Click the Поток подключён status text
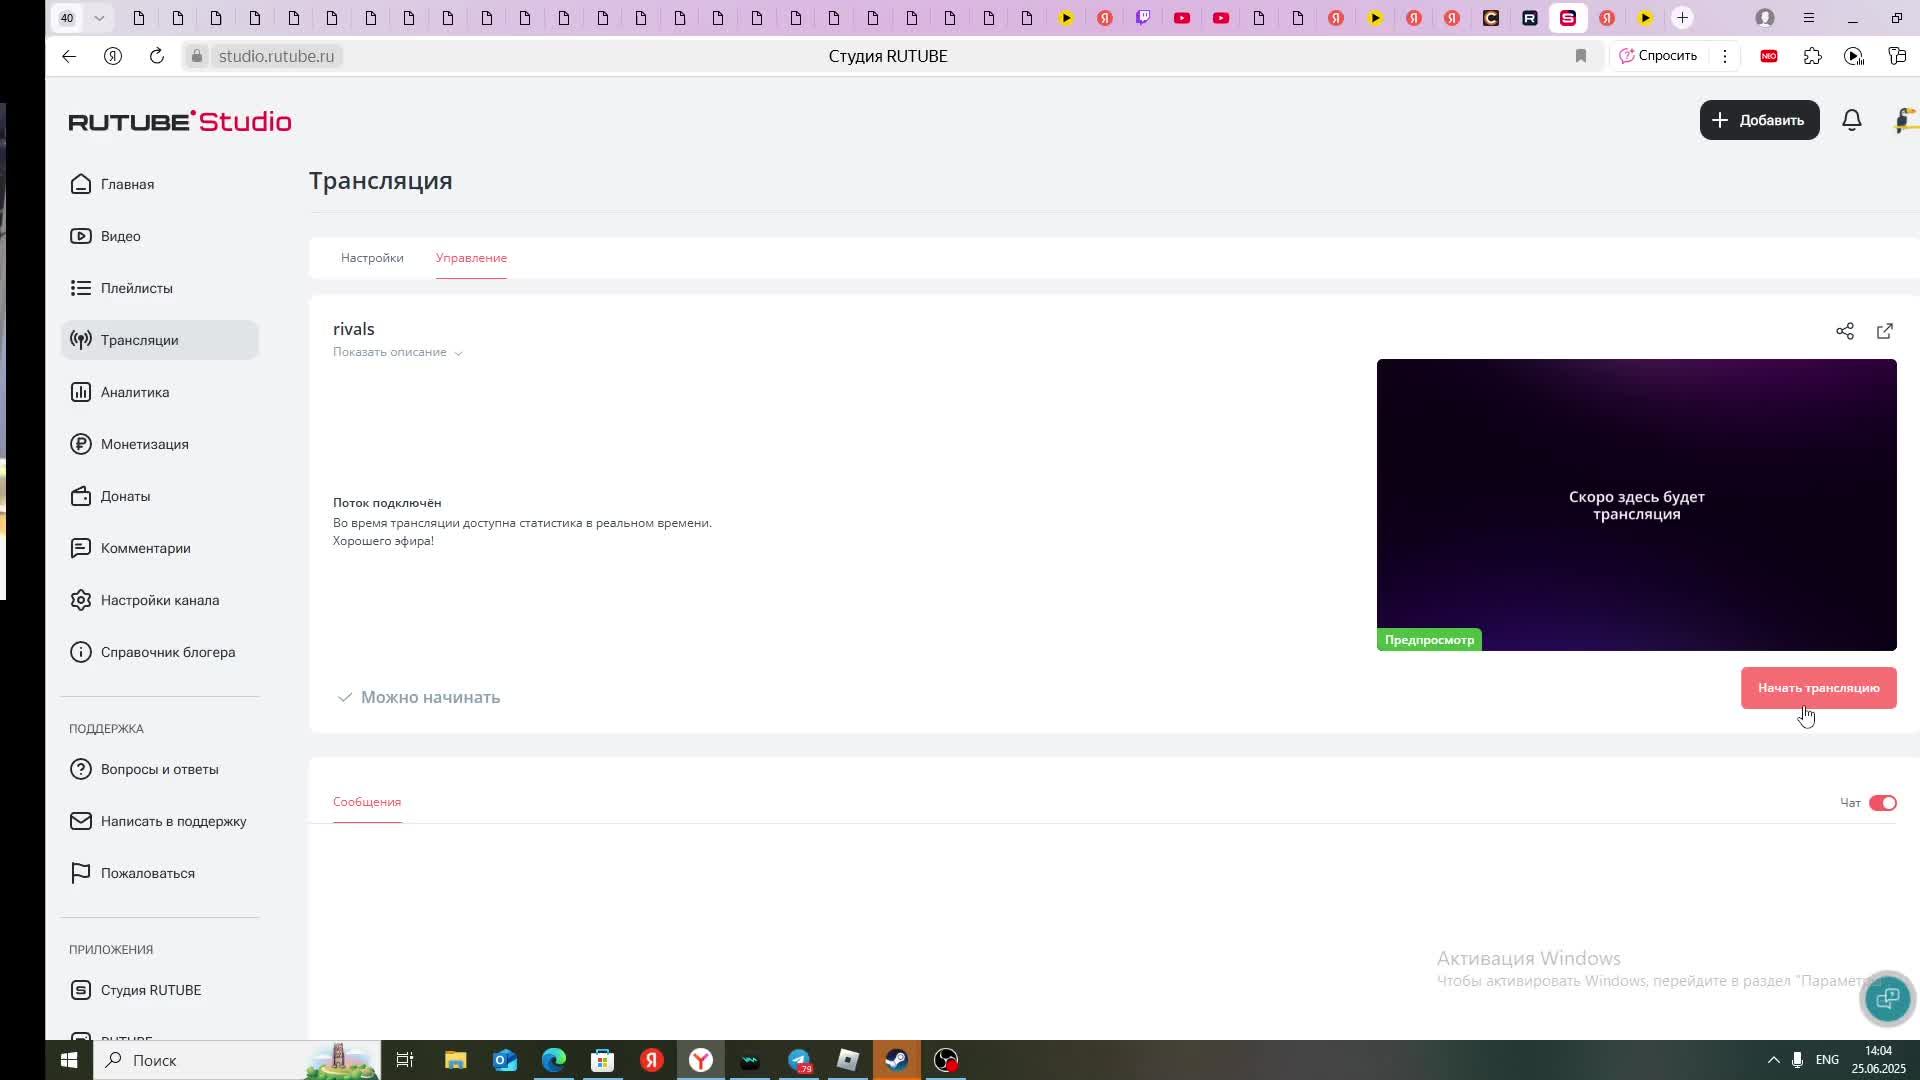This screenshot has width=1920, height=1080. 387,503
